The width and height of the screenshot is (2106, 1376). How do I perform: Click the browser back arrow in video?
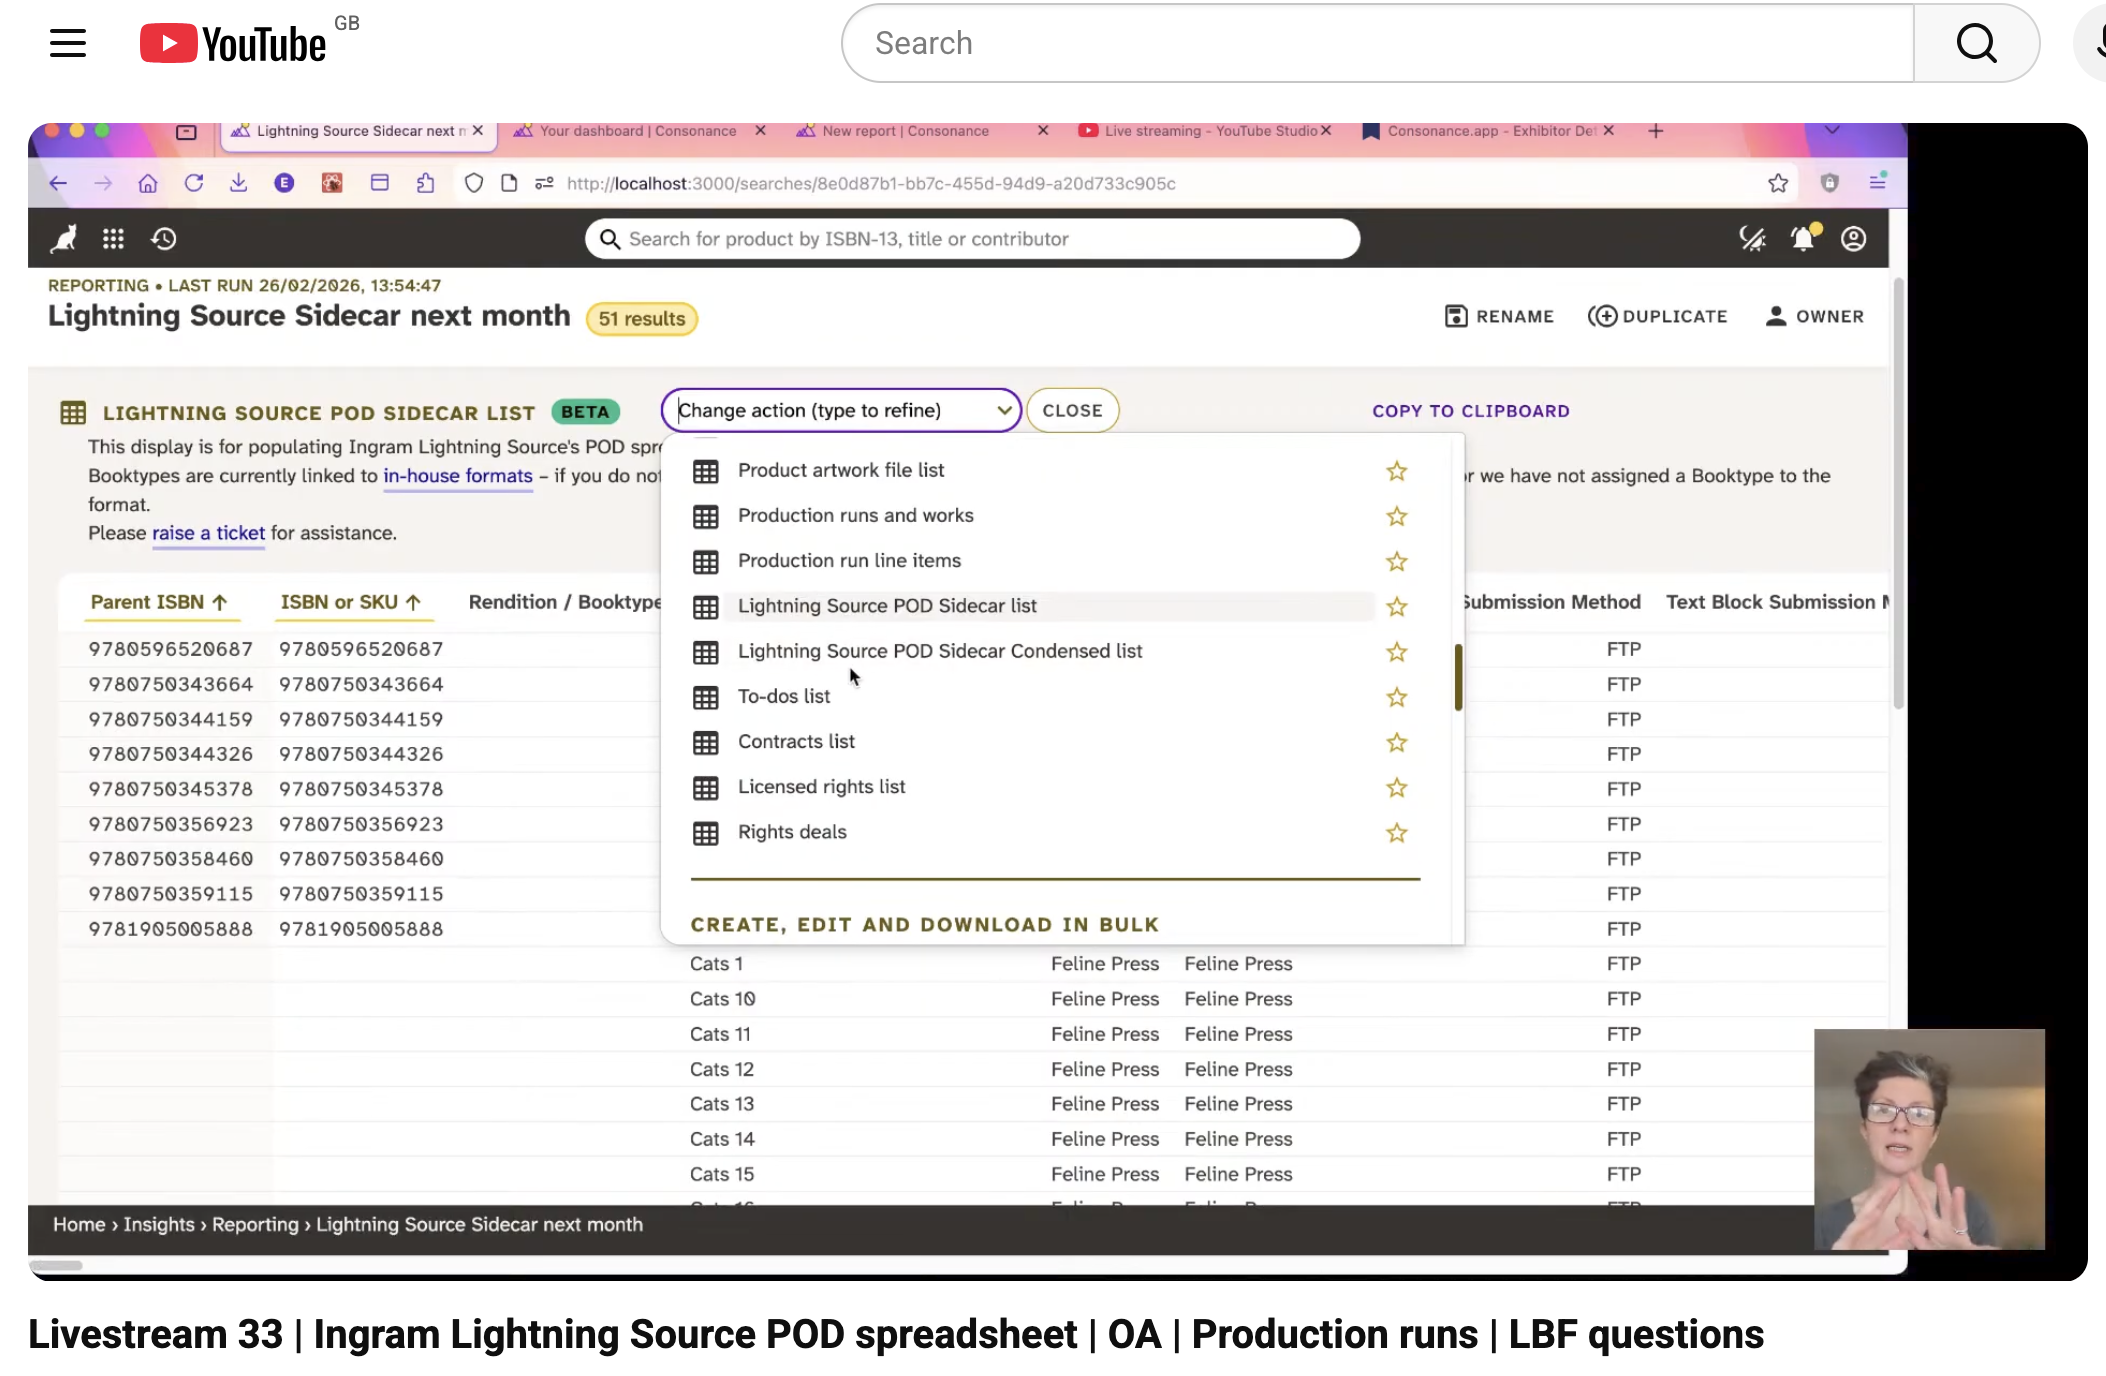(x=58, y=184)
